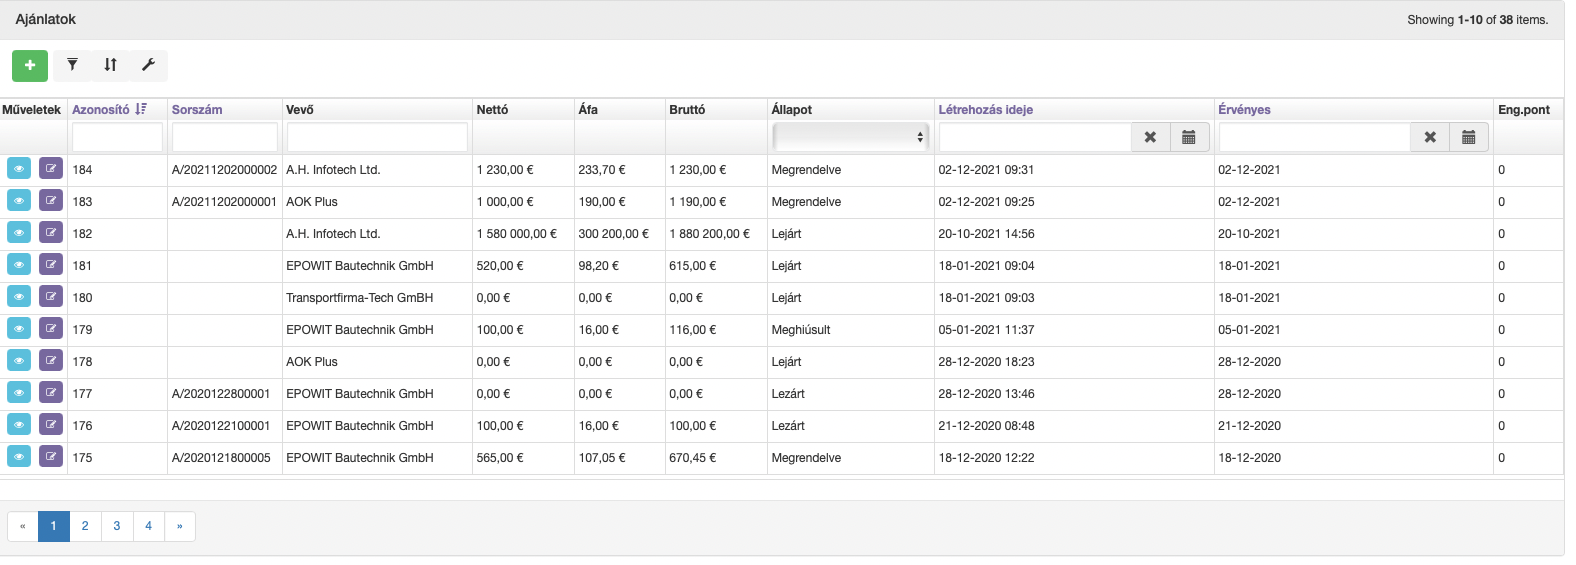Open the wrench settings tool
Viewport: 1576px width, 565px height.
point(148,65)
